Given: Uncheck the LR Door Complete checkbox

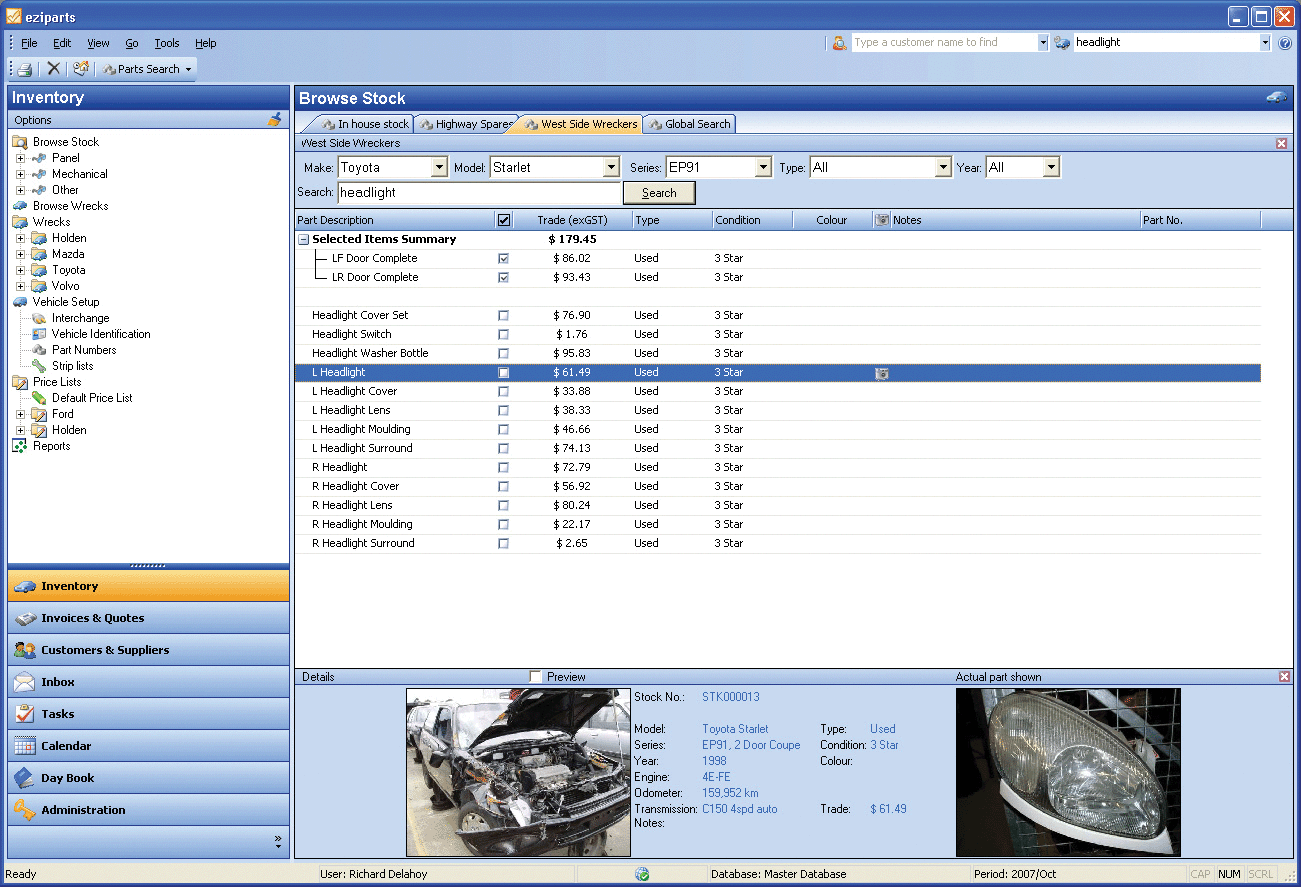Looking at the screenshot, I should [503, 278].
